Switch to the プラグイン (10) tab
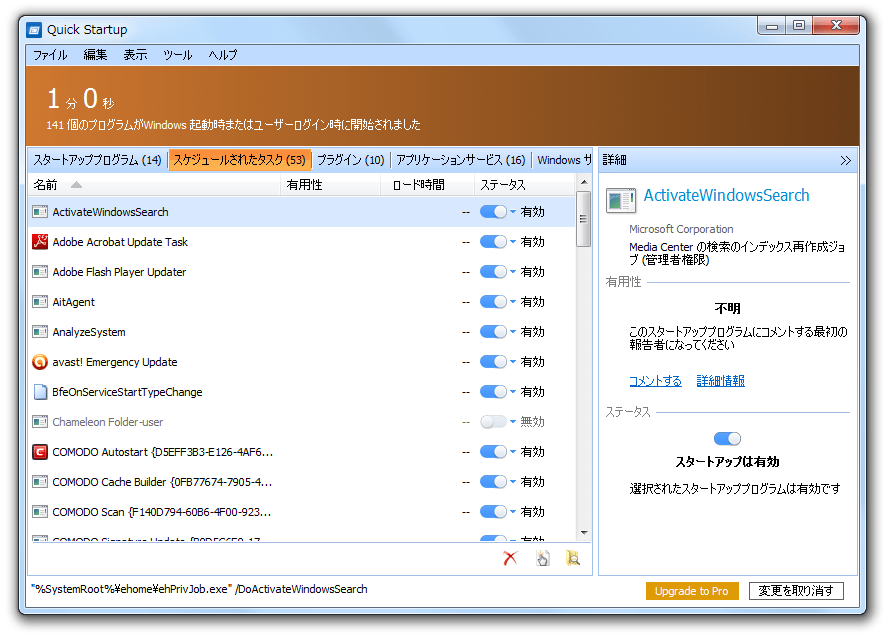The image size is (887, 637). coord(350,160)
